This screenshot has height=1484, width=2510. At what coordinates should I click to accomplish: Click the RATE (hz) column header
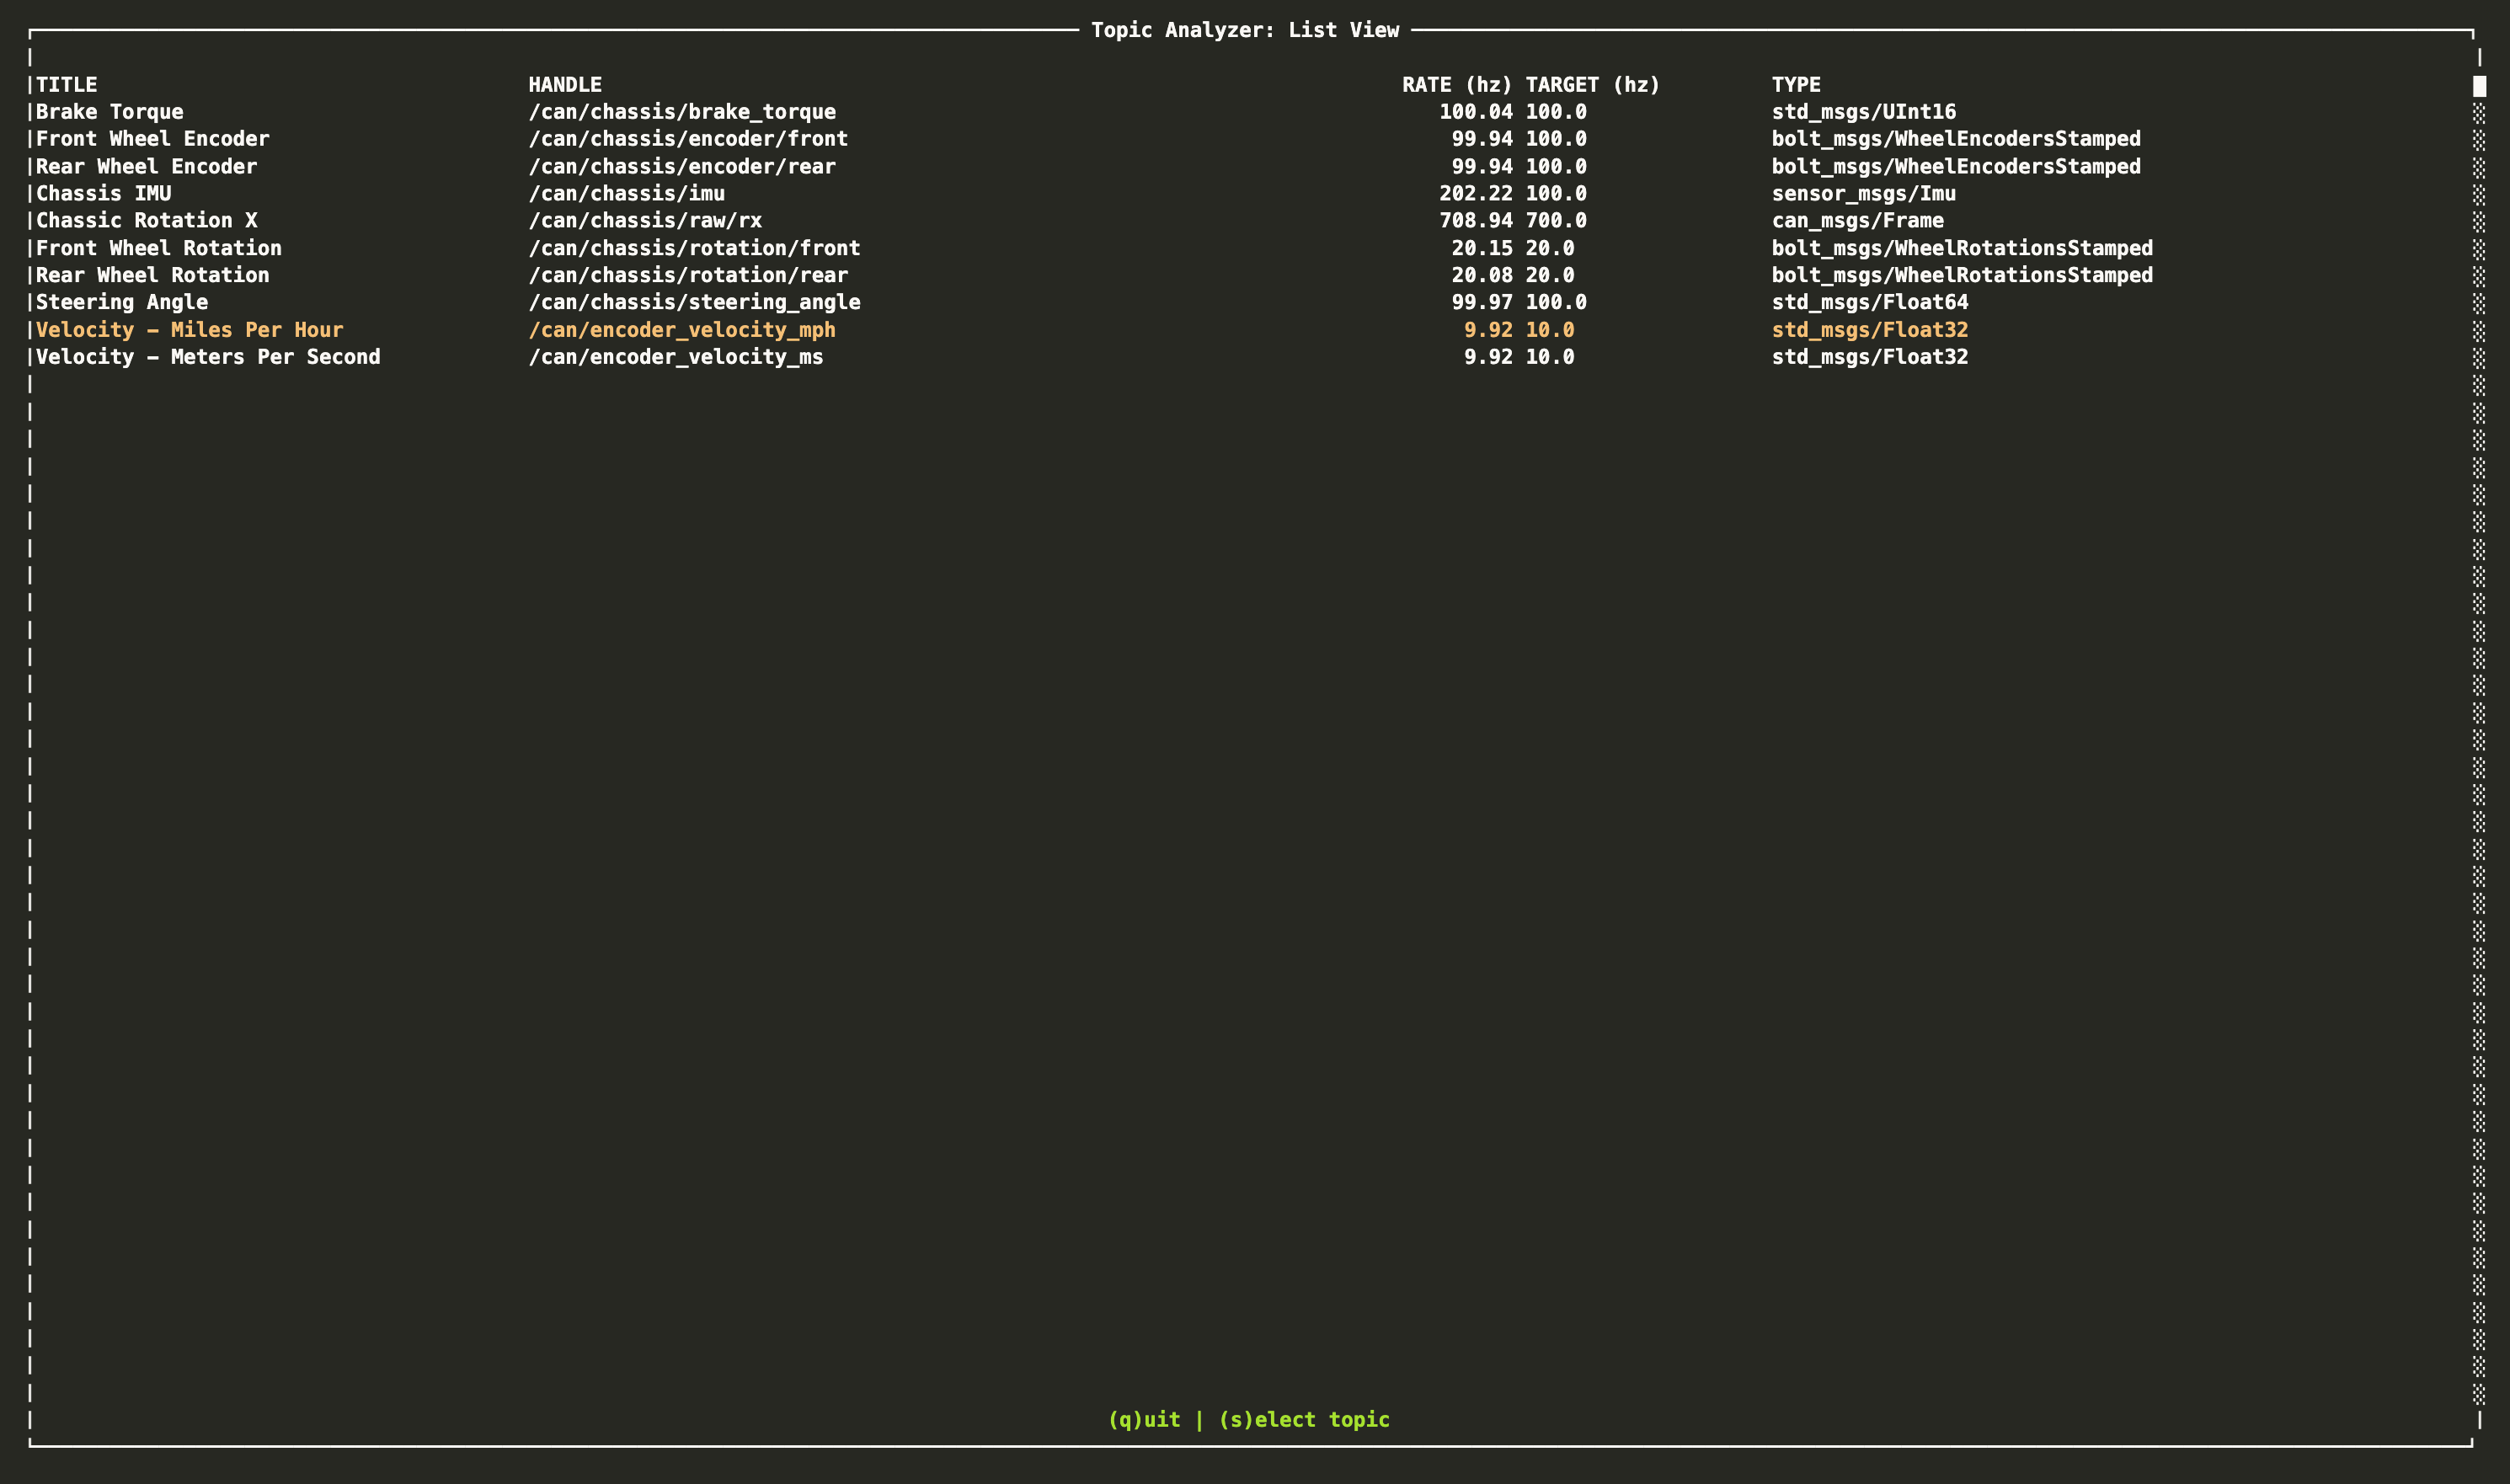click(1456, 85)
